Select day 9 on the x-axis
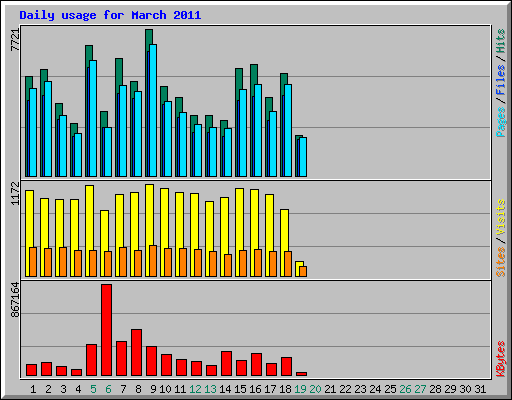Screen dimensions: 512x400 tap(153, 389)
